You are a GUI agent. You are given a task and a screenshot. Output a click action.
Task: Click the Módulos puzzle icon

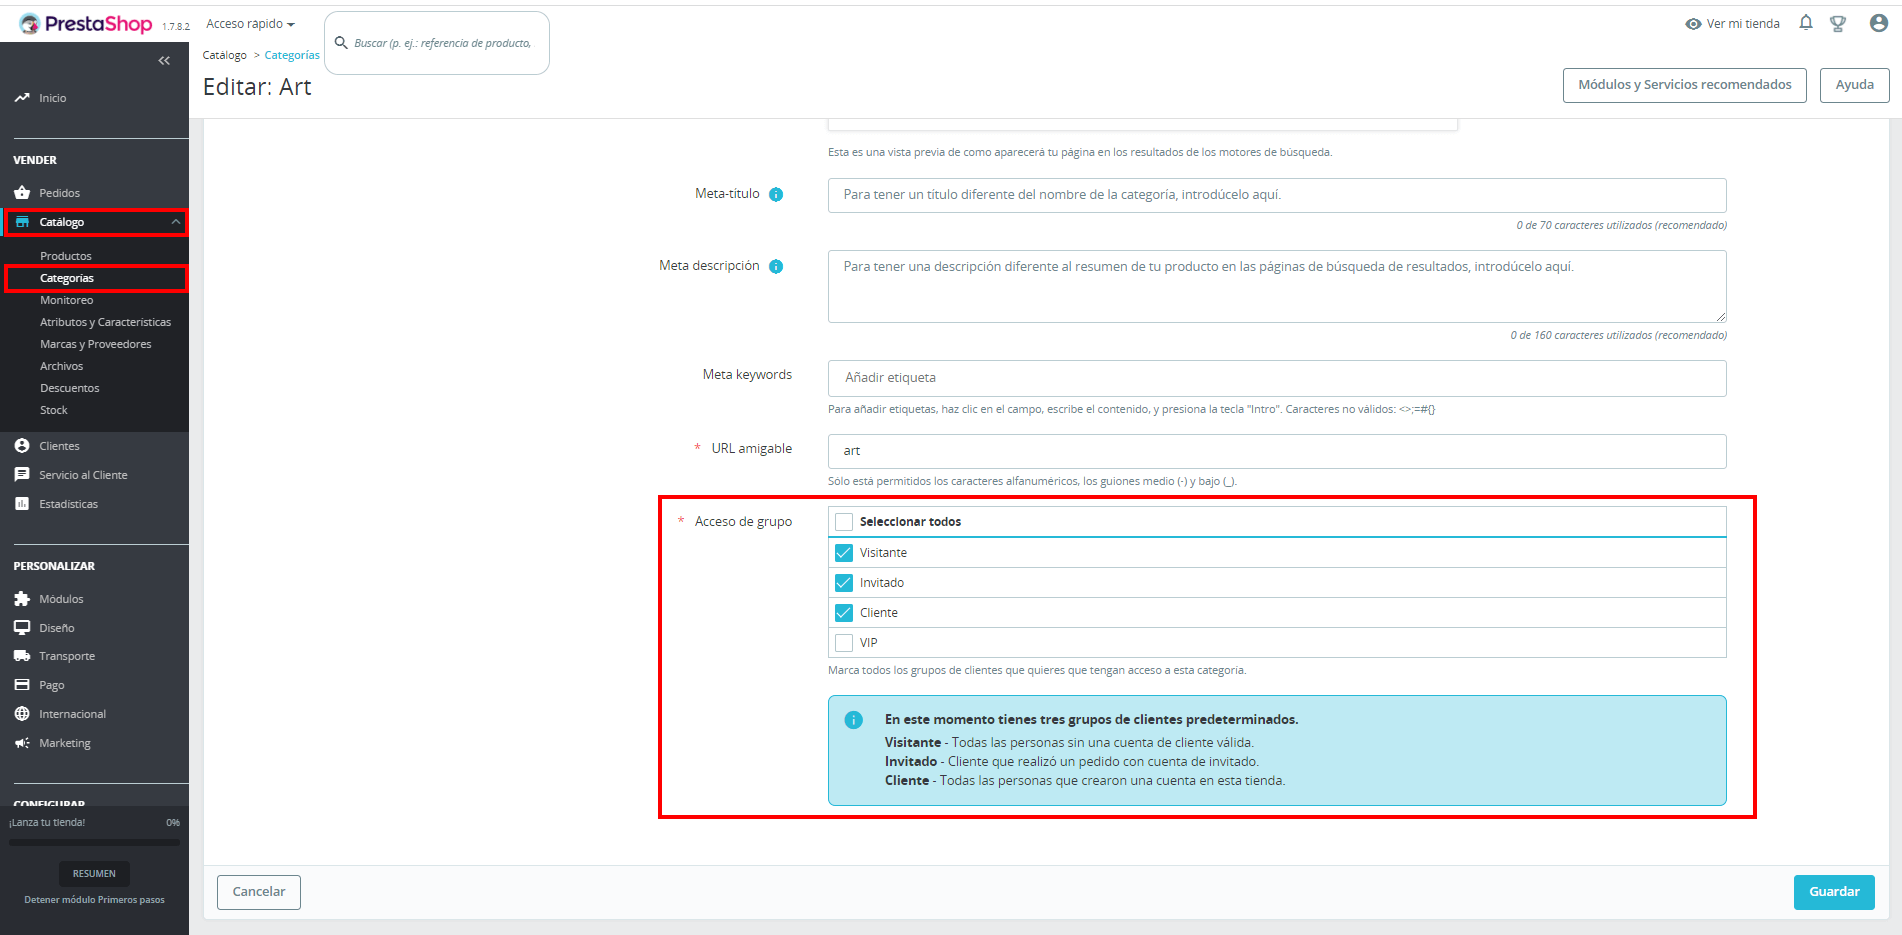coord(22,599)
